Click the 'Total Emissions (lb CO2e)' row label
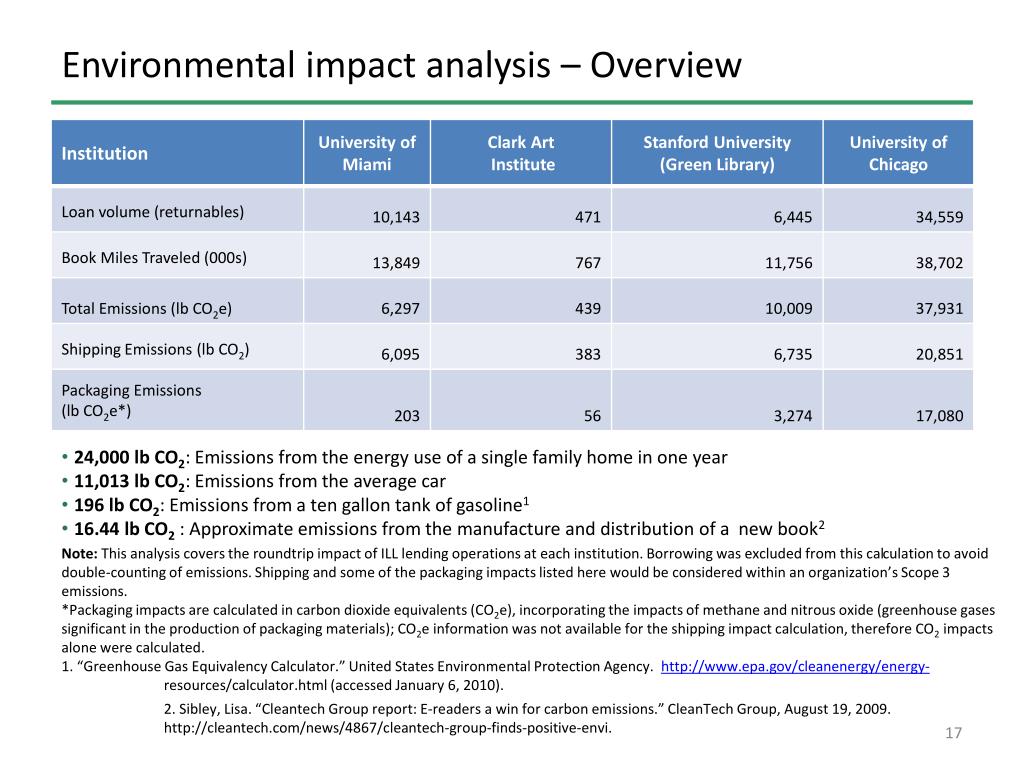Screen dimensions: 1024x768 pos(146,309)
